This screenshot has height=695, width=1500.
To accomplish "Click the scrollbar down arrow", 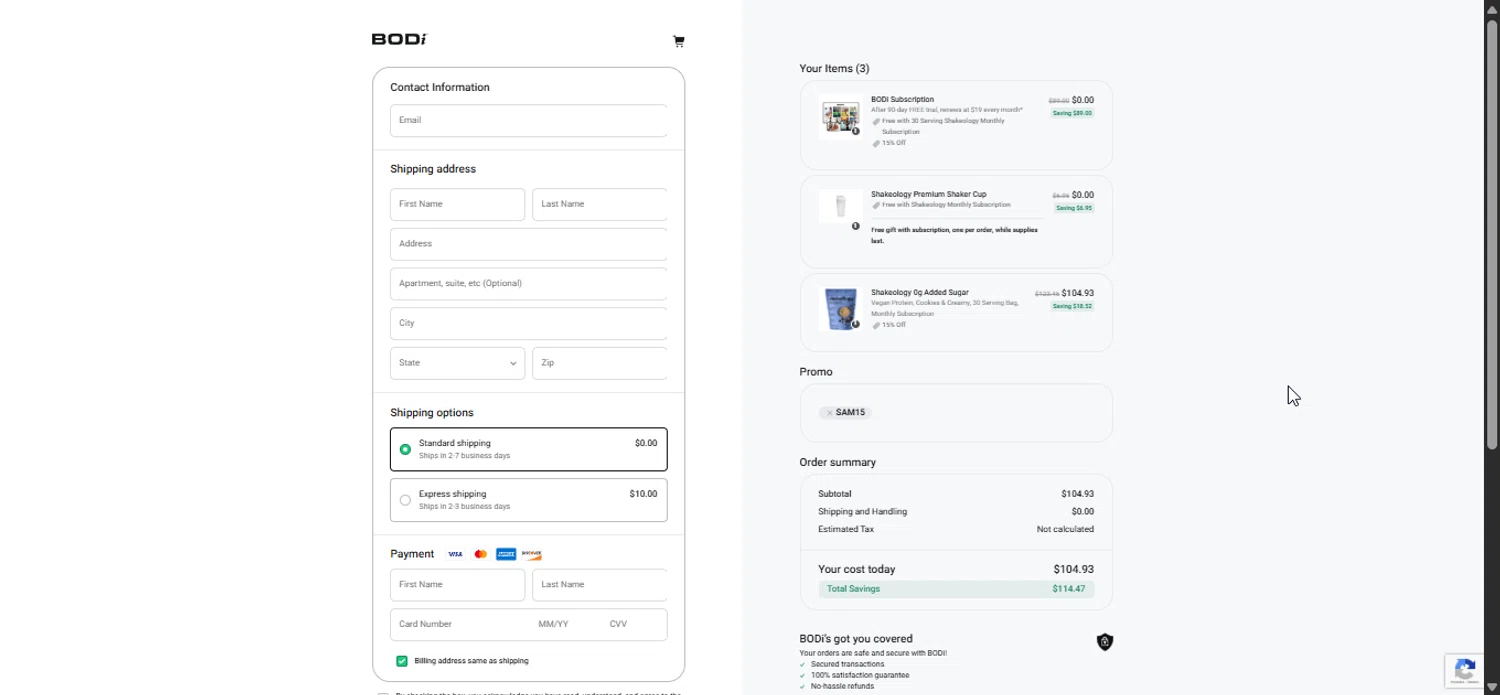I will (x=1492, y=689).
